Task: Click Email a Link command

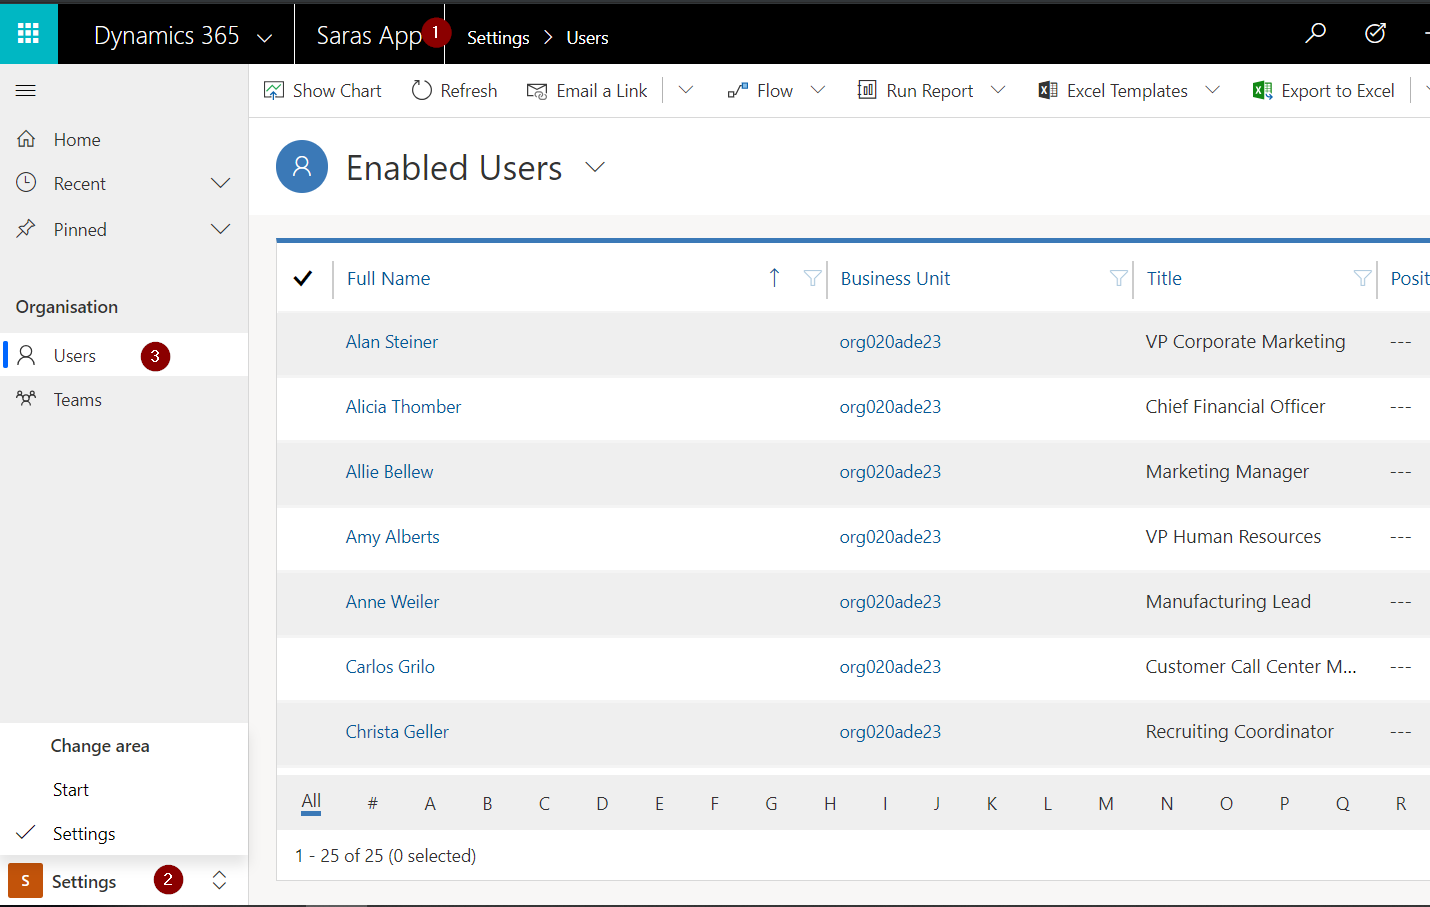Action: coord(588,91)
